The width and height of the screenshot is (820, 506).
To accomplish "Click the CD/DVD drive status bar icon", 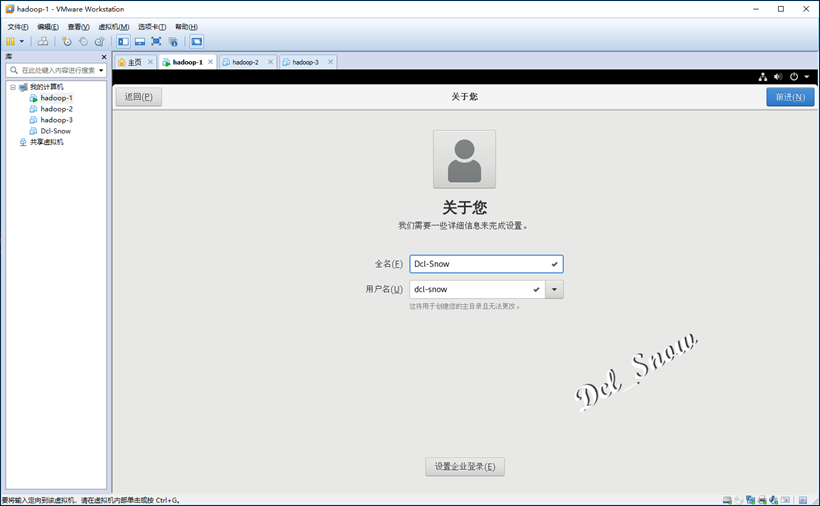I will 738,500.
